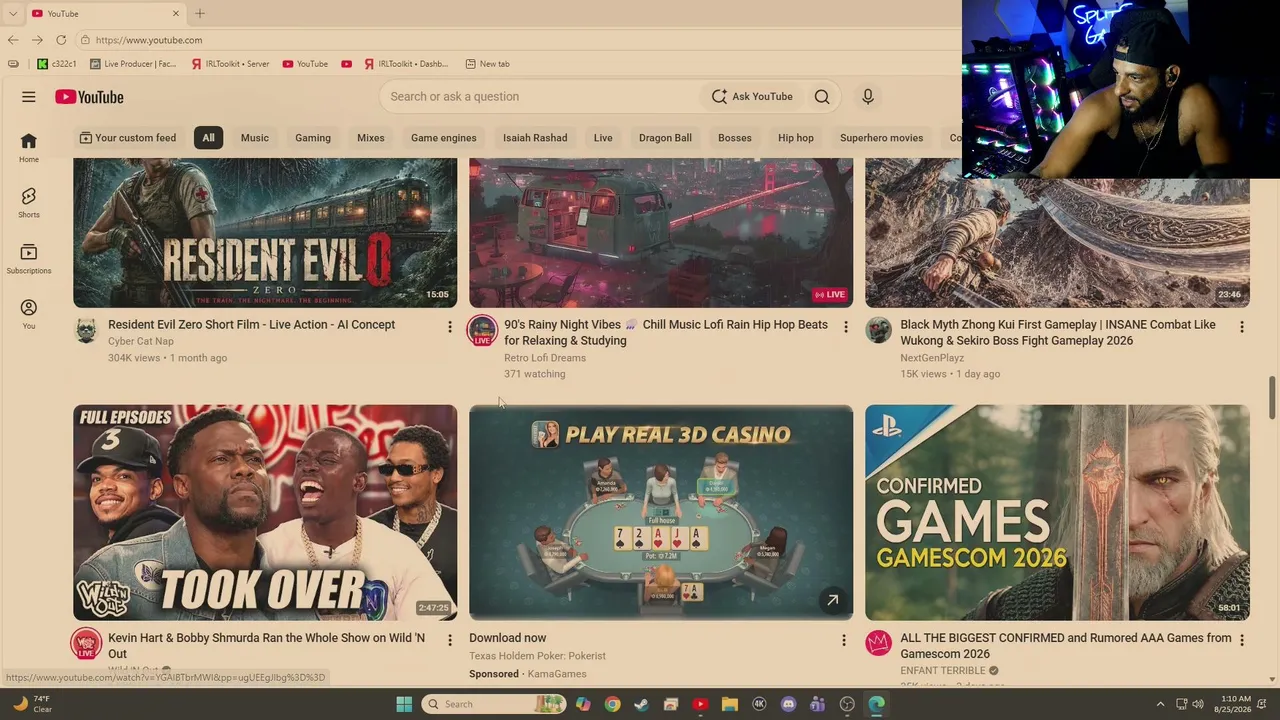Open File Explorer from the taskbar
1280x720 pixels.
(x=729, y=704)
